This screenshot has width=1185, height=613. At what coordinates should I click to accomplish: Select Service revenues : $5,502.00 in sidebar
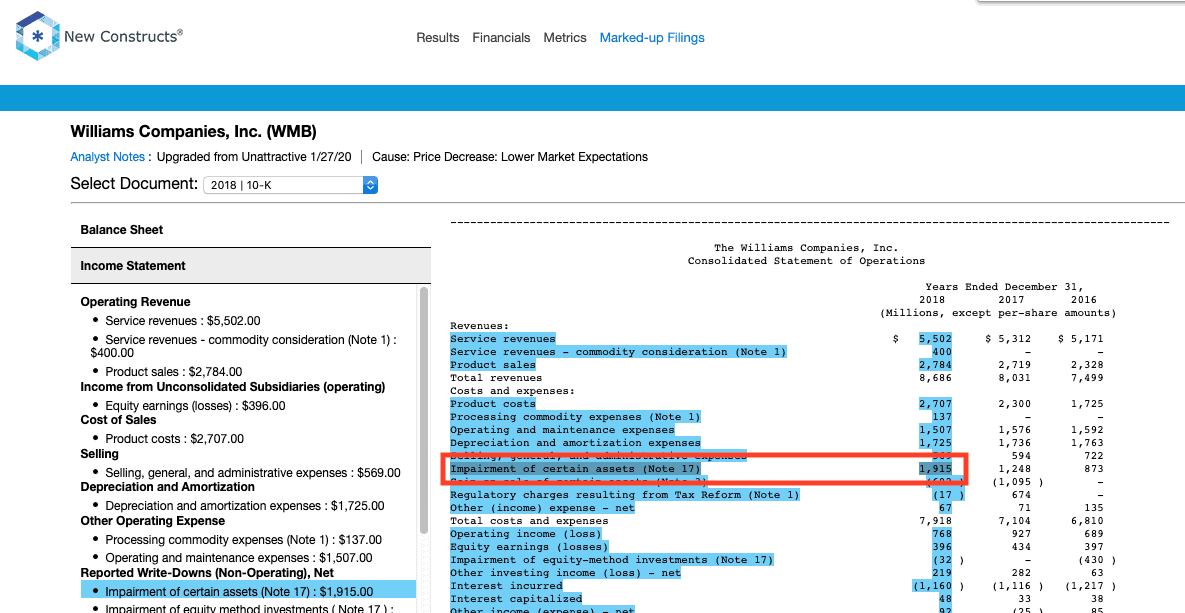(x=183, y=320)
